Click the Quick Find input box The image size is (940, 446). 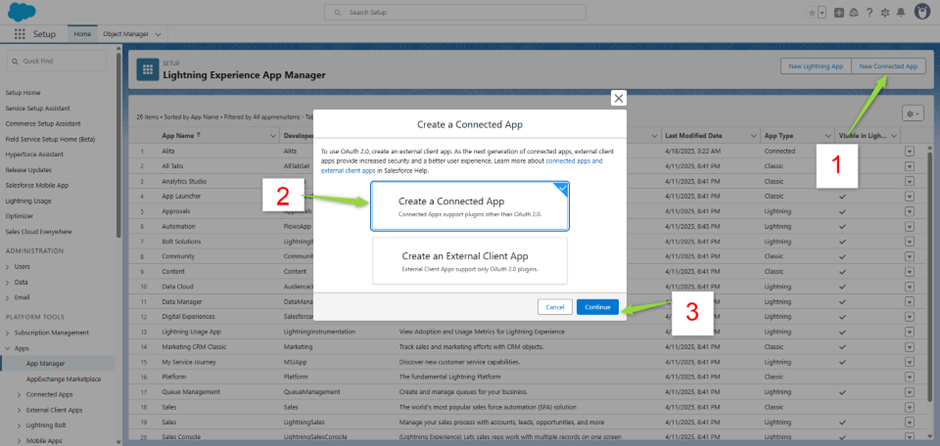pyautogui.click(x=56, y=61)
